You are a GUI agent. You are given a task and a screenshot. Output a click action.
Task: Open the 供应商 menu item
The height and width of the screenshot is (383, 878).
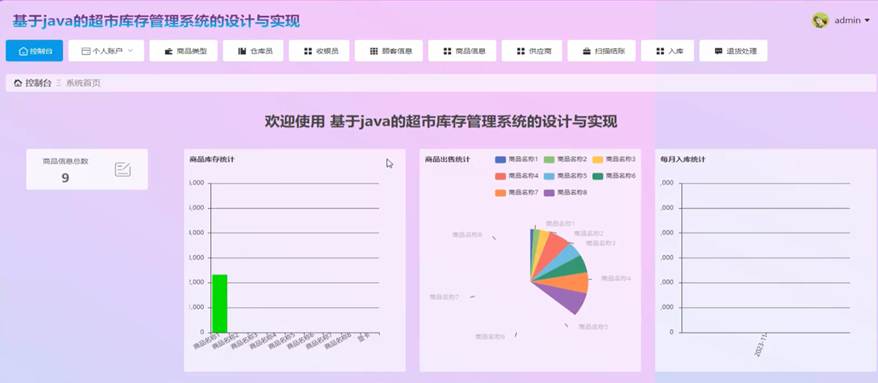532,51
